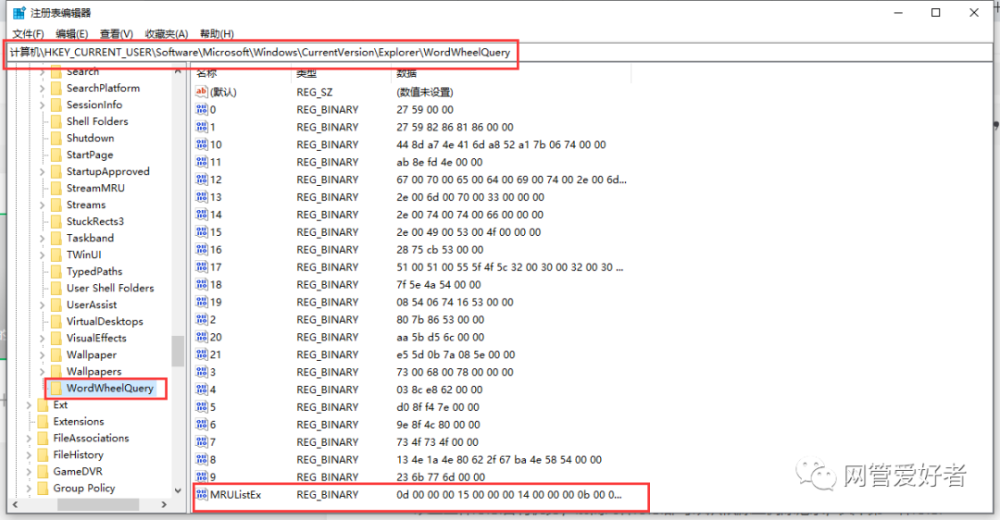Expand the SearchPlatform key
The width and height of the screenshot is (1000, 520).
(42, 88)
